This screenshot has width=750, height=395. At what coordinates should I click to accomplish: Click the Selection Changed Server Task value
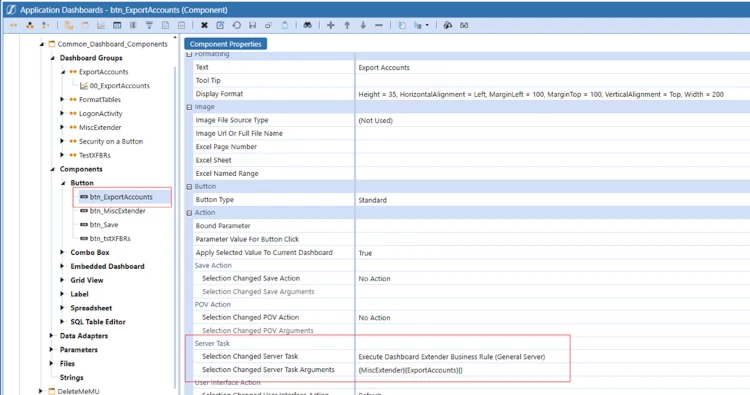452,357
